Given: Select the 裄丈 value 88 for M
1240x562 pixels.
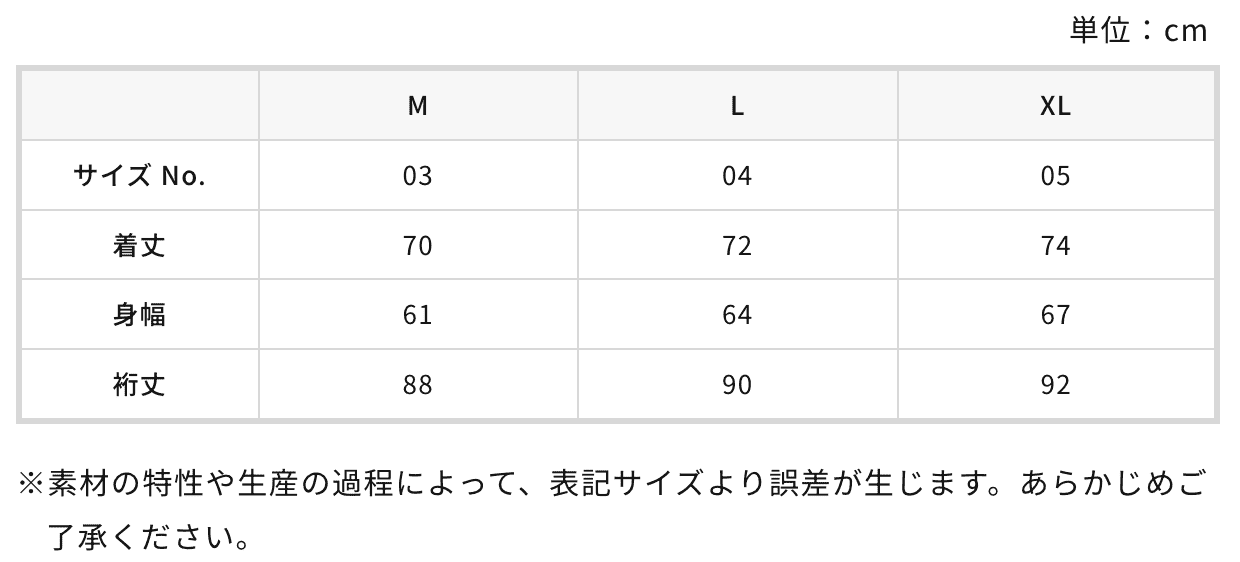Looking at the screenshot, I should 418,384.
